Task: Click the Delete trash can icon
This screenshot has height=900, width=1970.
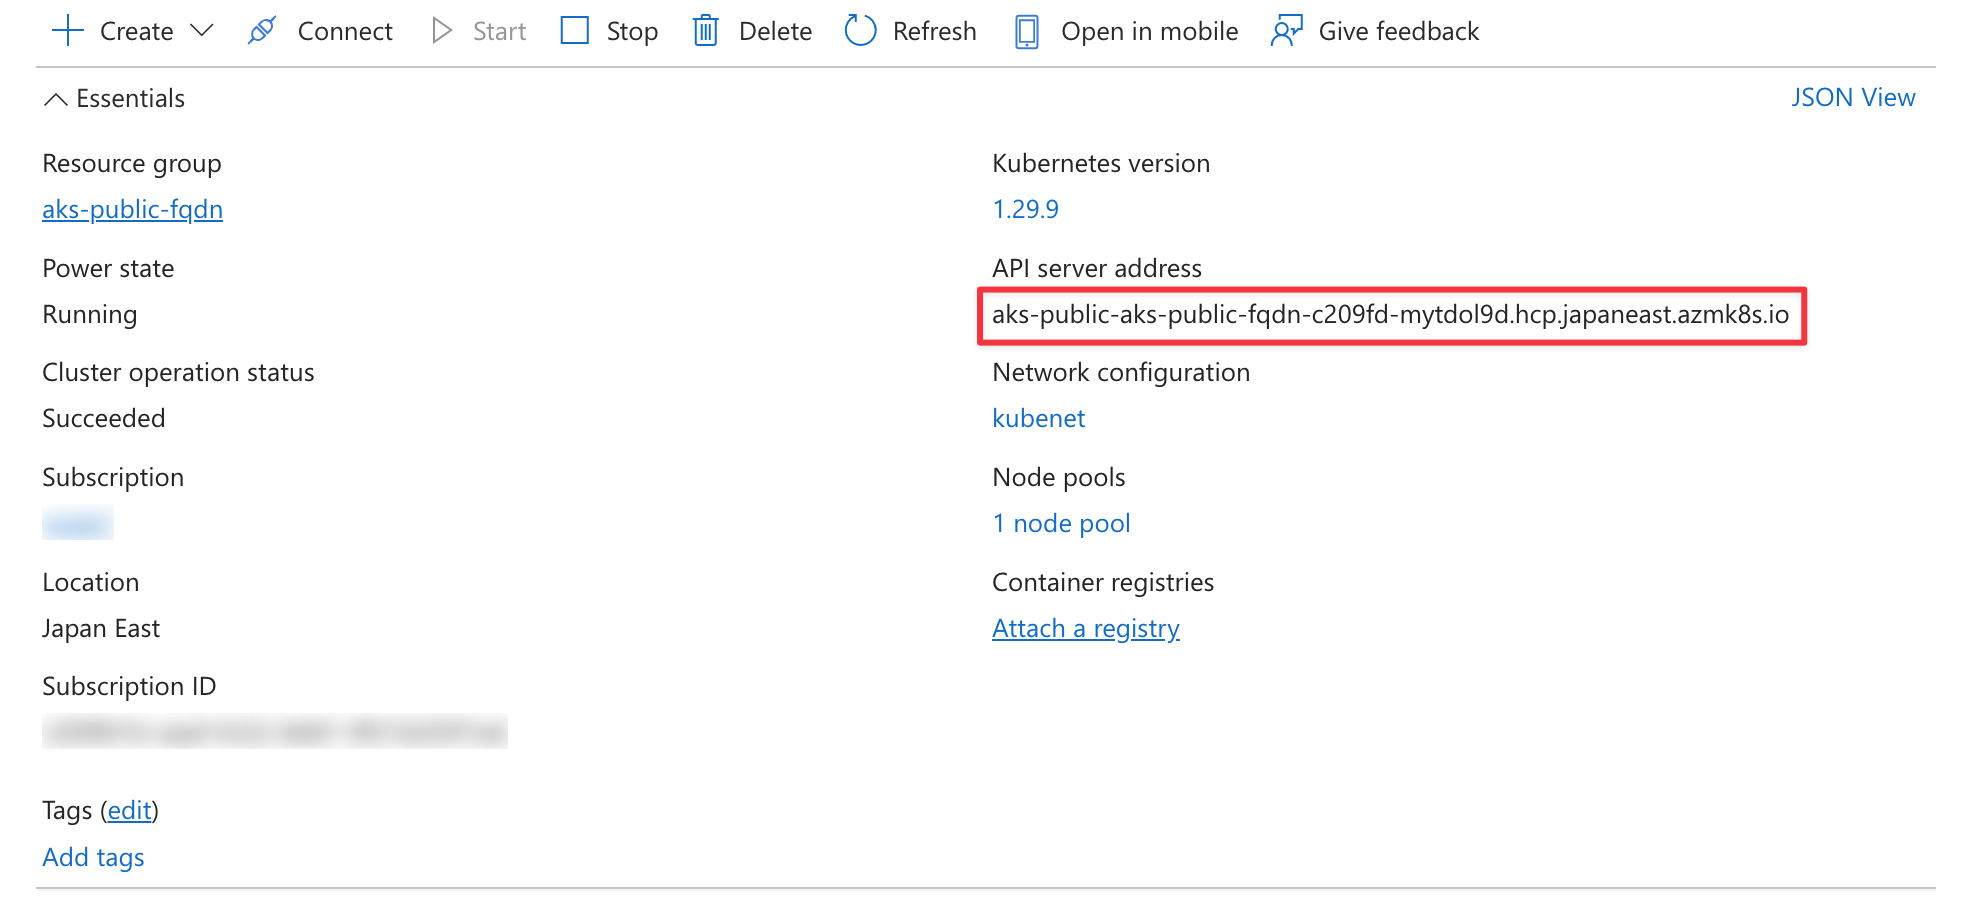Action: coord(706,31)
